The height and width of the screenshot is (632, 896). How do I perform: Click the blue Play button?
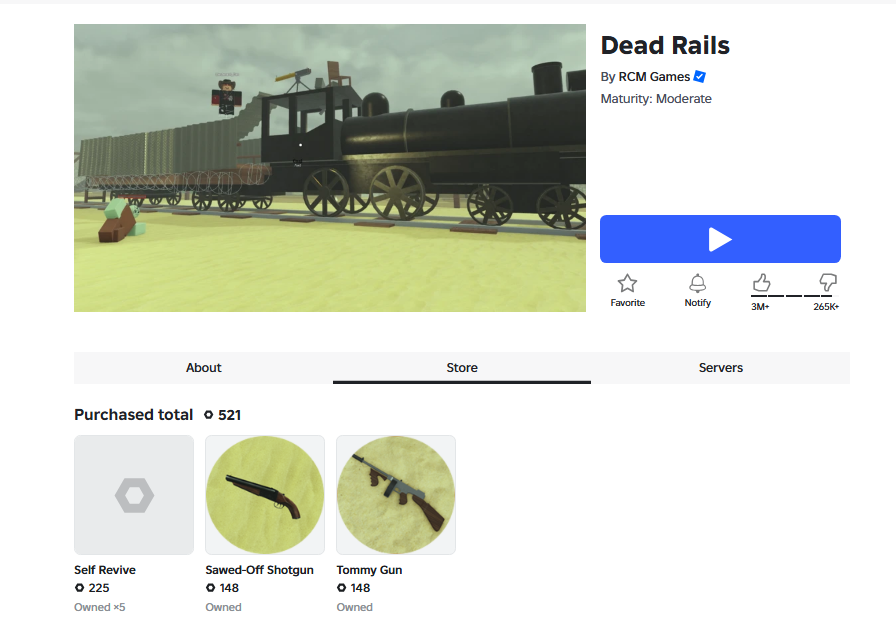click(x=720, y=239)
